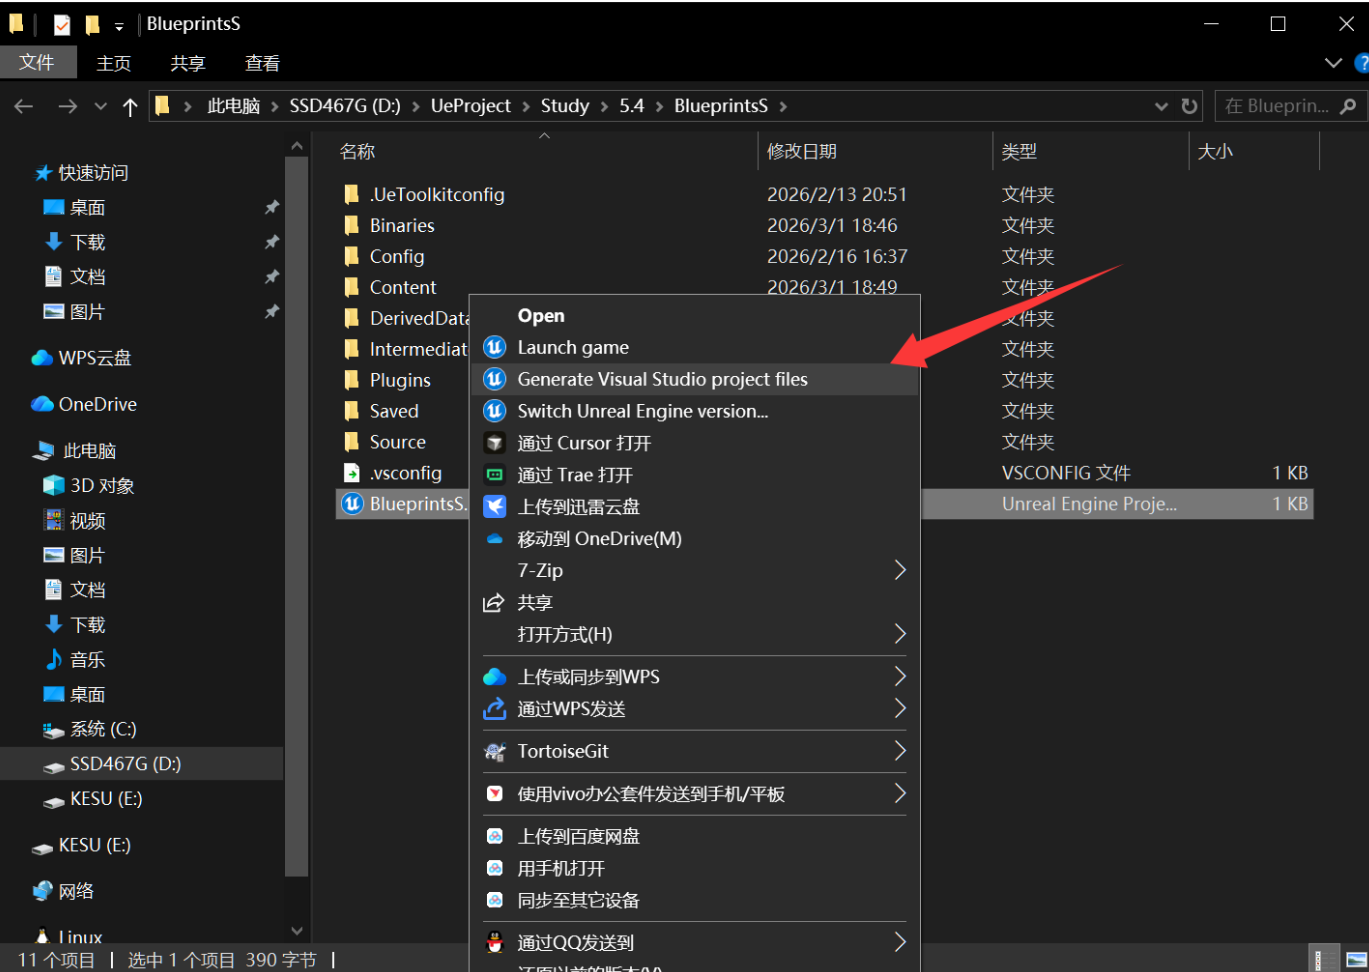Open the address bar history dropdown

coord(1160,106)
